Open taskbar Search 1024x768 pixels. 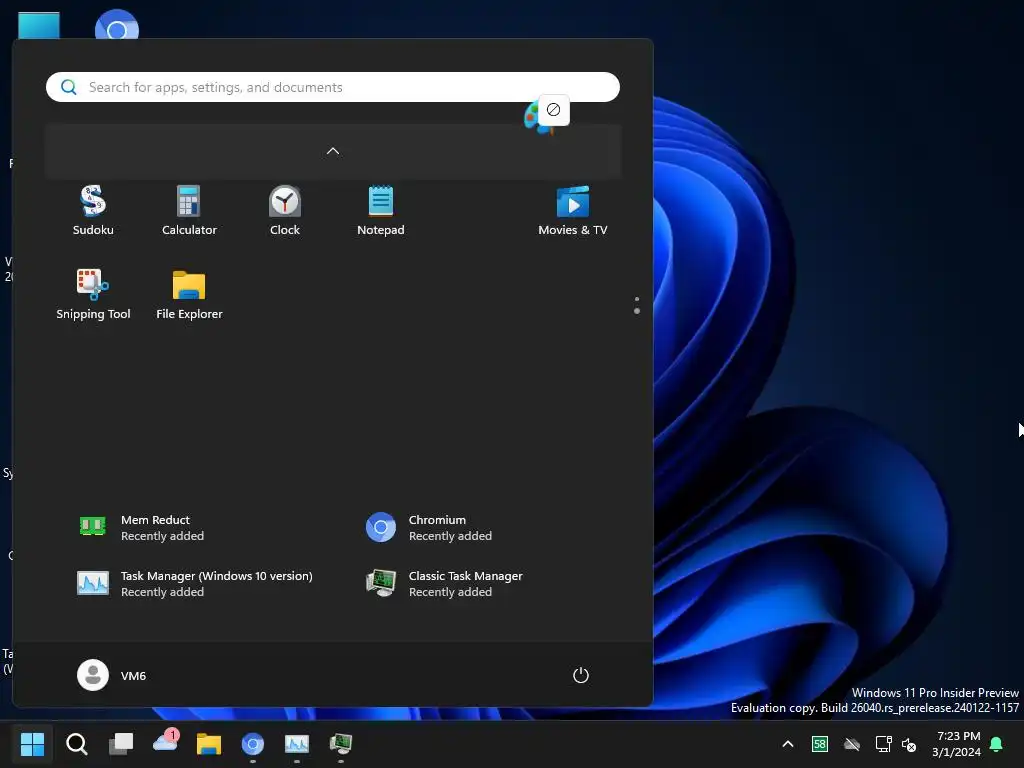[x=76, y=743]
